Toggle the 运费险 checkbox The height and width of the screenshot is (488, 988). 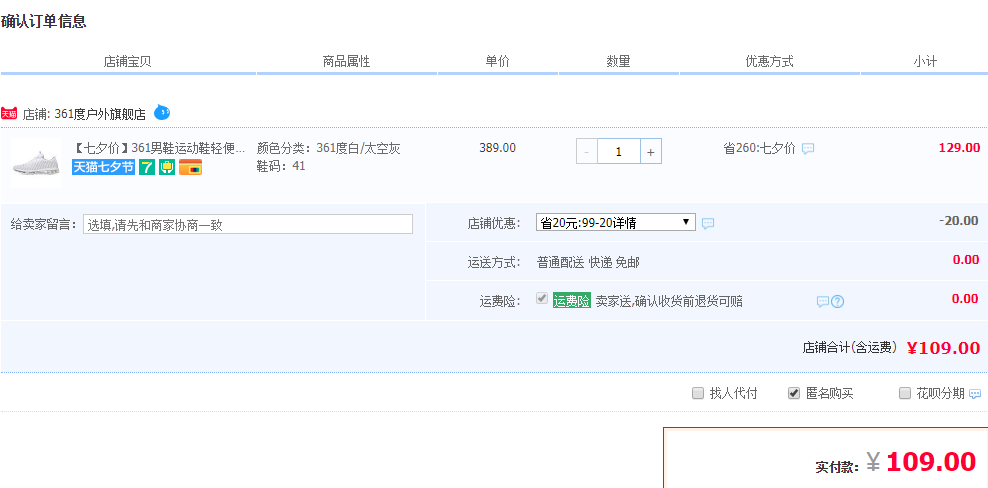point(542,299)
